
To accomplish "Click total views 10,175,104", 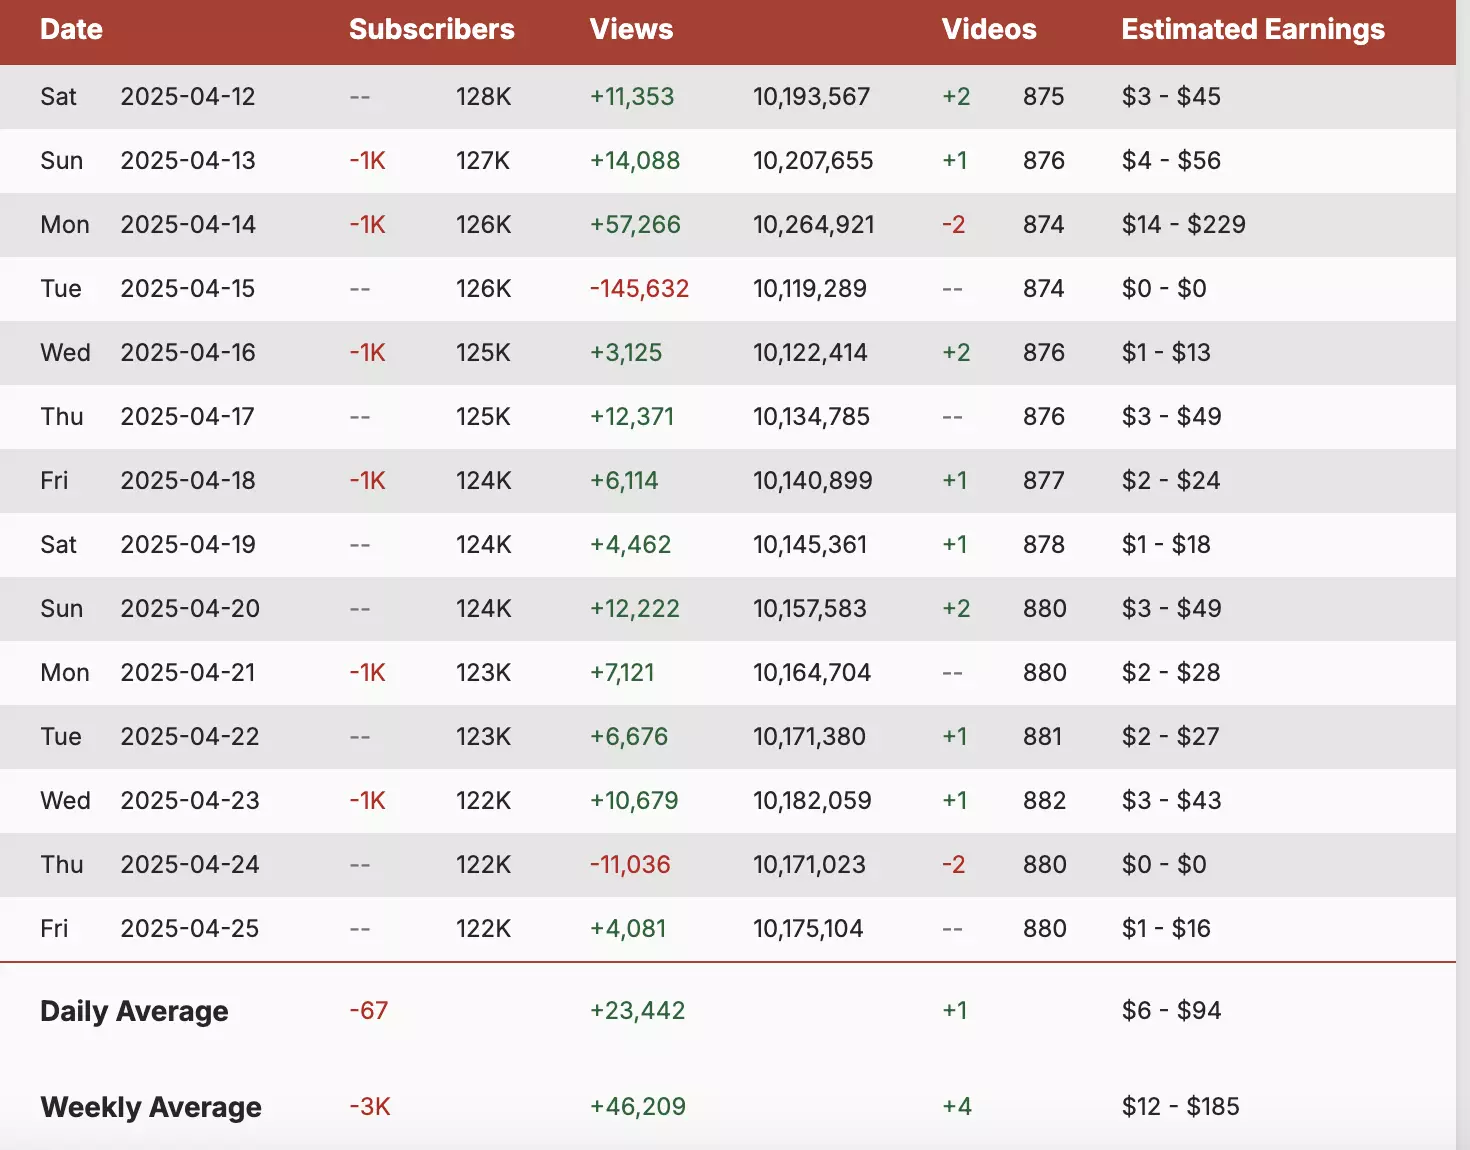I will (x=808, y=929).
